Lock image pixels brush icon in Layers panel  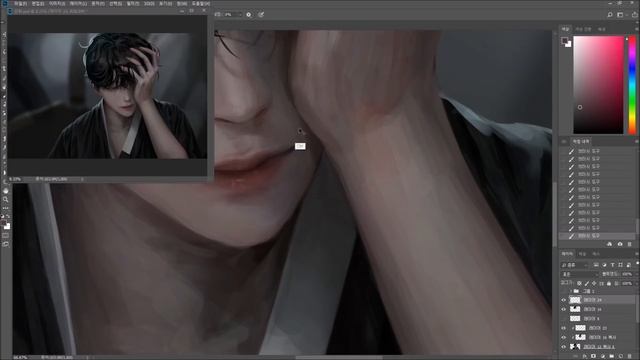[x=587, y=283]
